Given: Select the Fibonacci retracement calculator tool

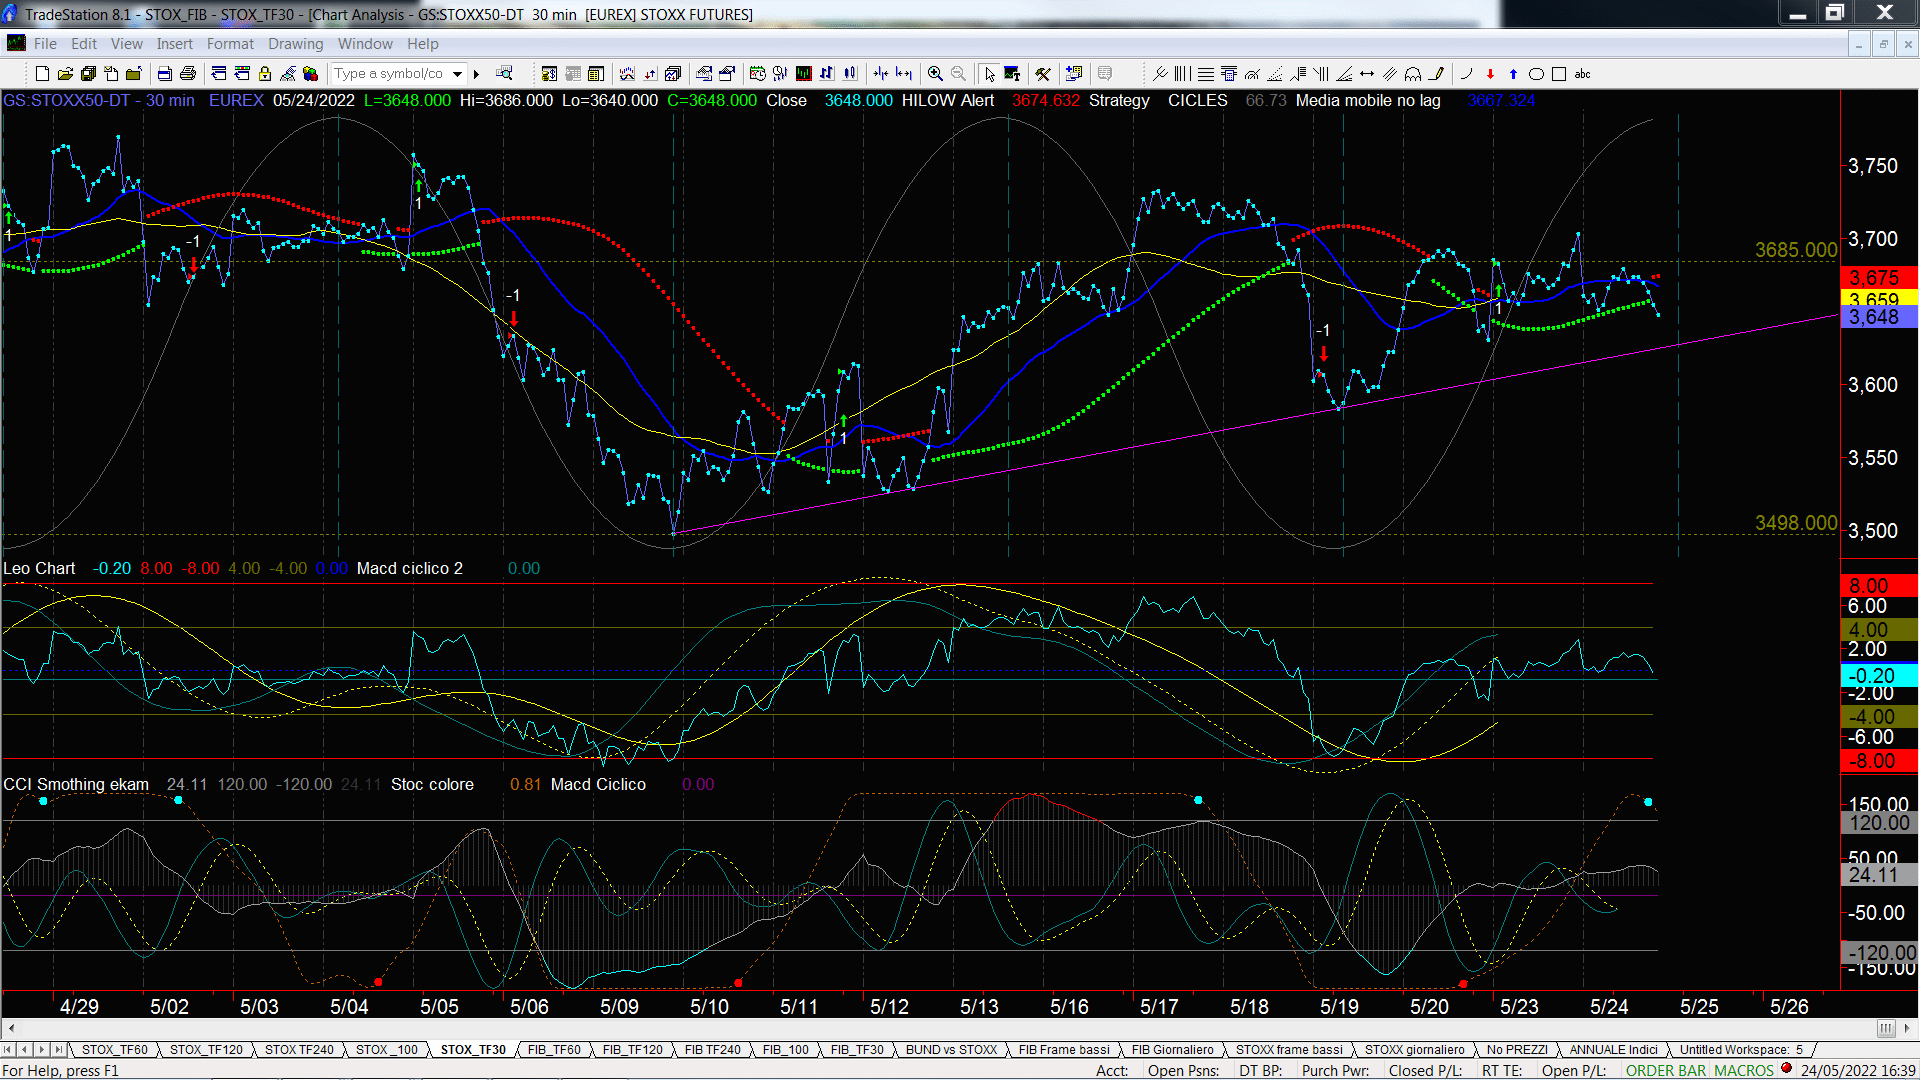Looking at the screenshot, I should tap(1229, 74).
